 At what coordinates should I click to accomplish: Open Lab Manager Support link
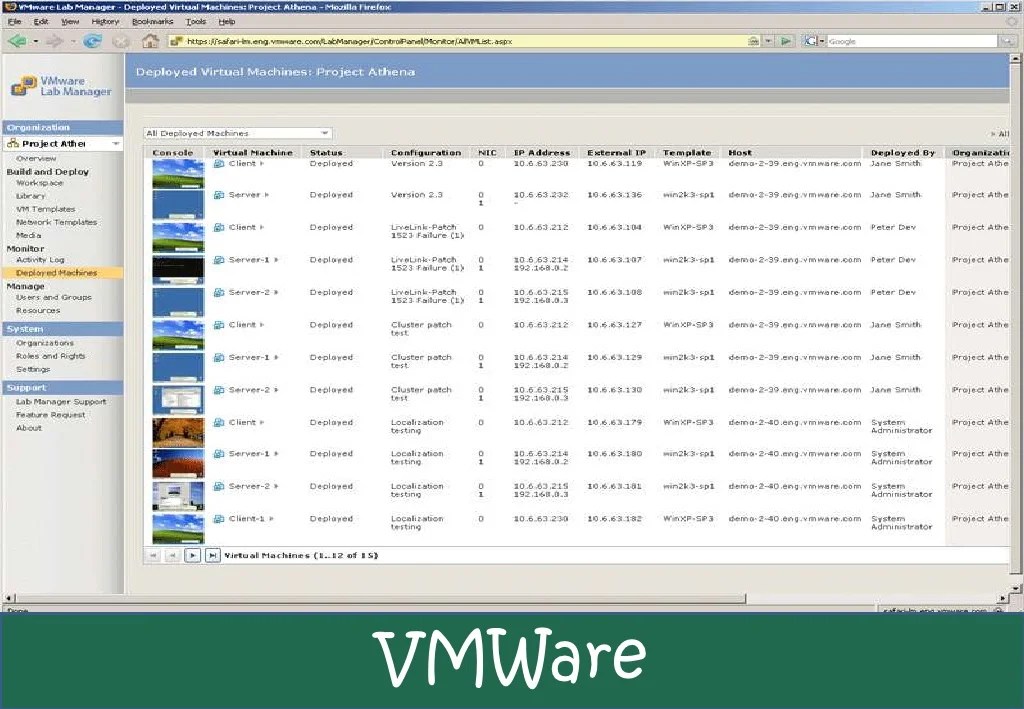[x=61, y=402]
